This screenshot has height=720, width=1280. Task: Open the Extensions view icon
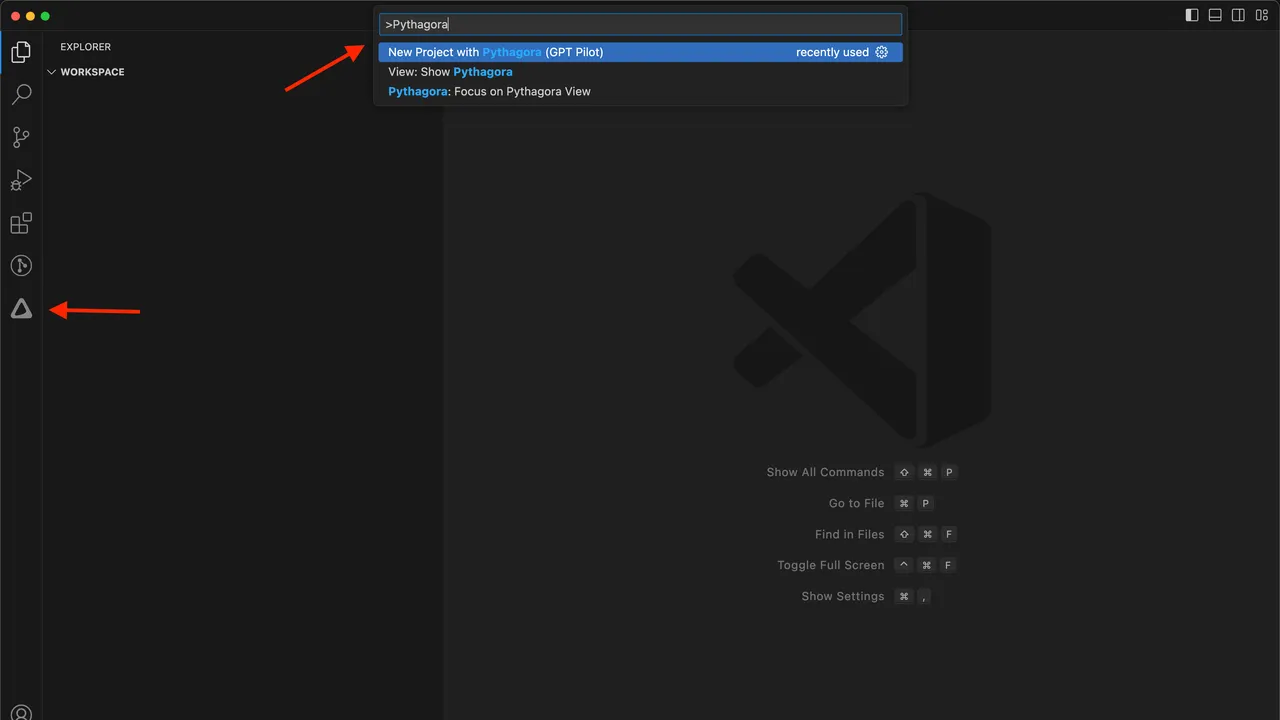tap(21, 223)
